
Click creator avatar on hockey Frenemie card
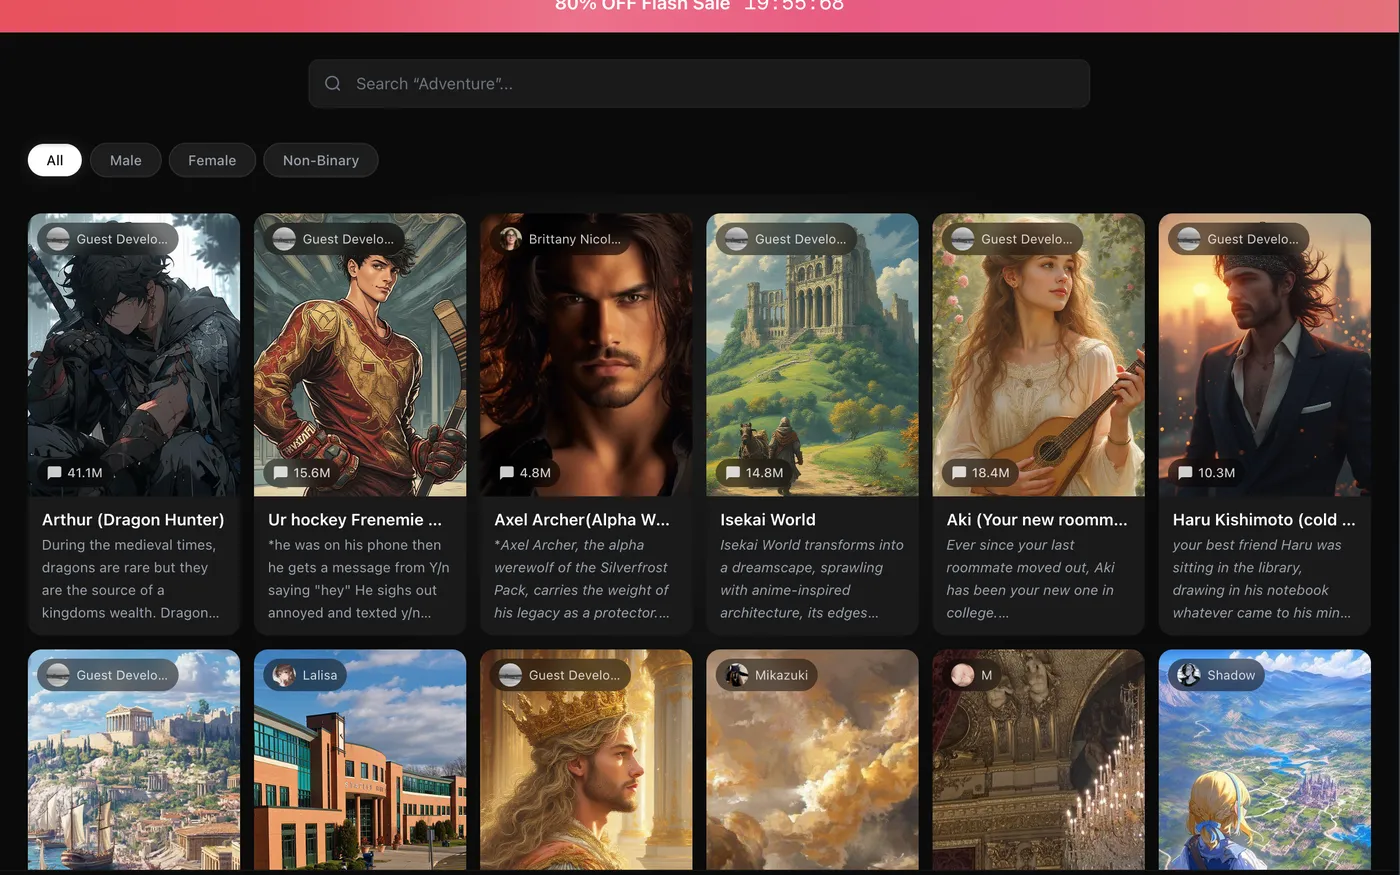285,239
